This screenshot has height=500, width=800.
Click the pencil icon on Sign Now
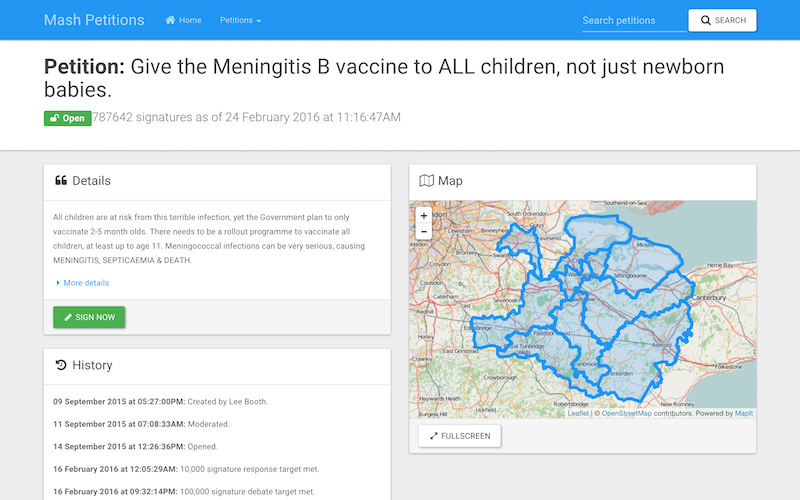[x=68, y=317]
